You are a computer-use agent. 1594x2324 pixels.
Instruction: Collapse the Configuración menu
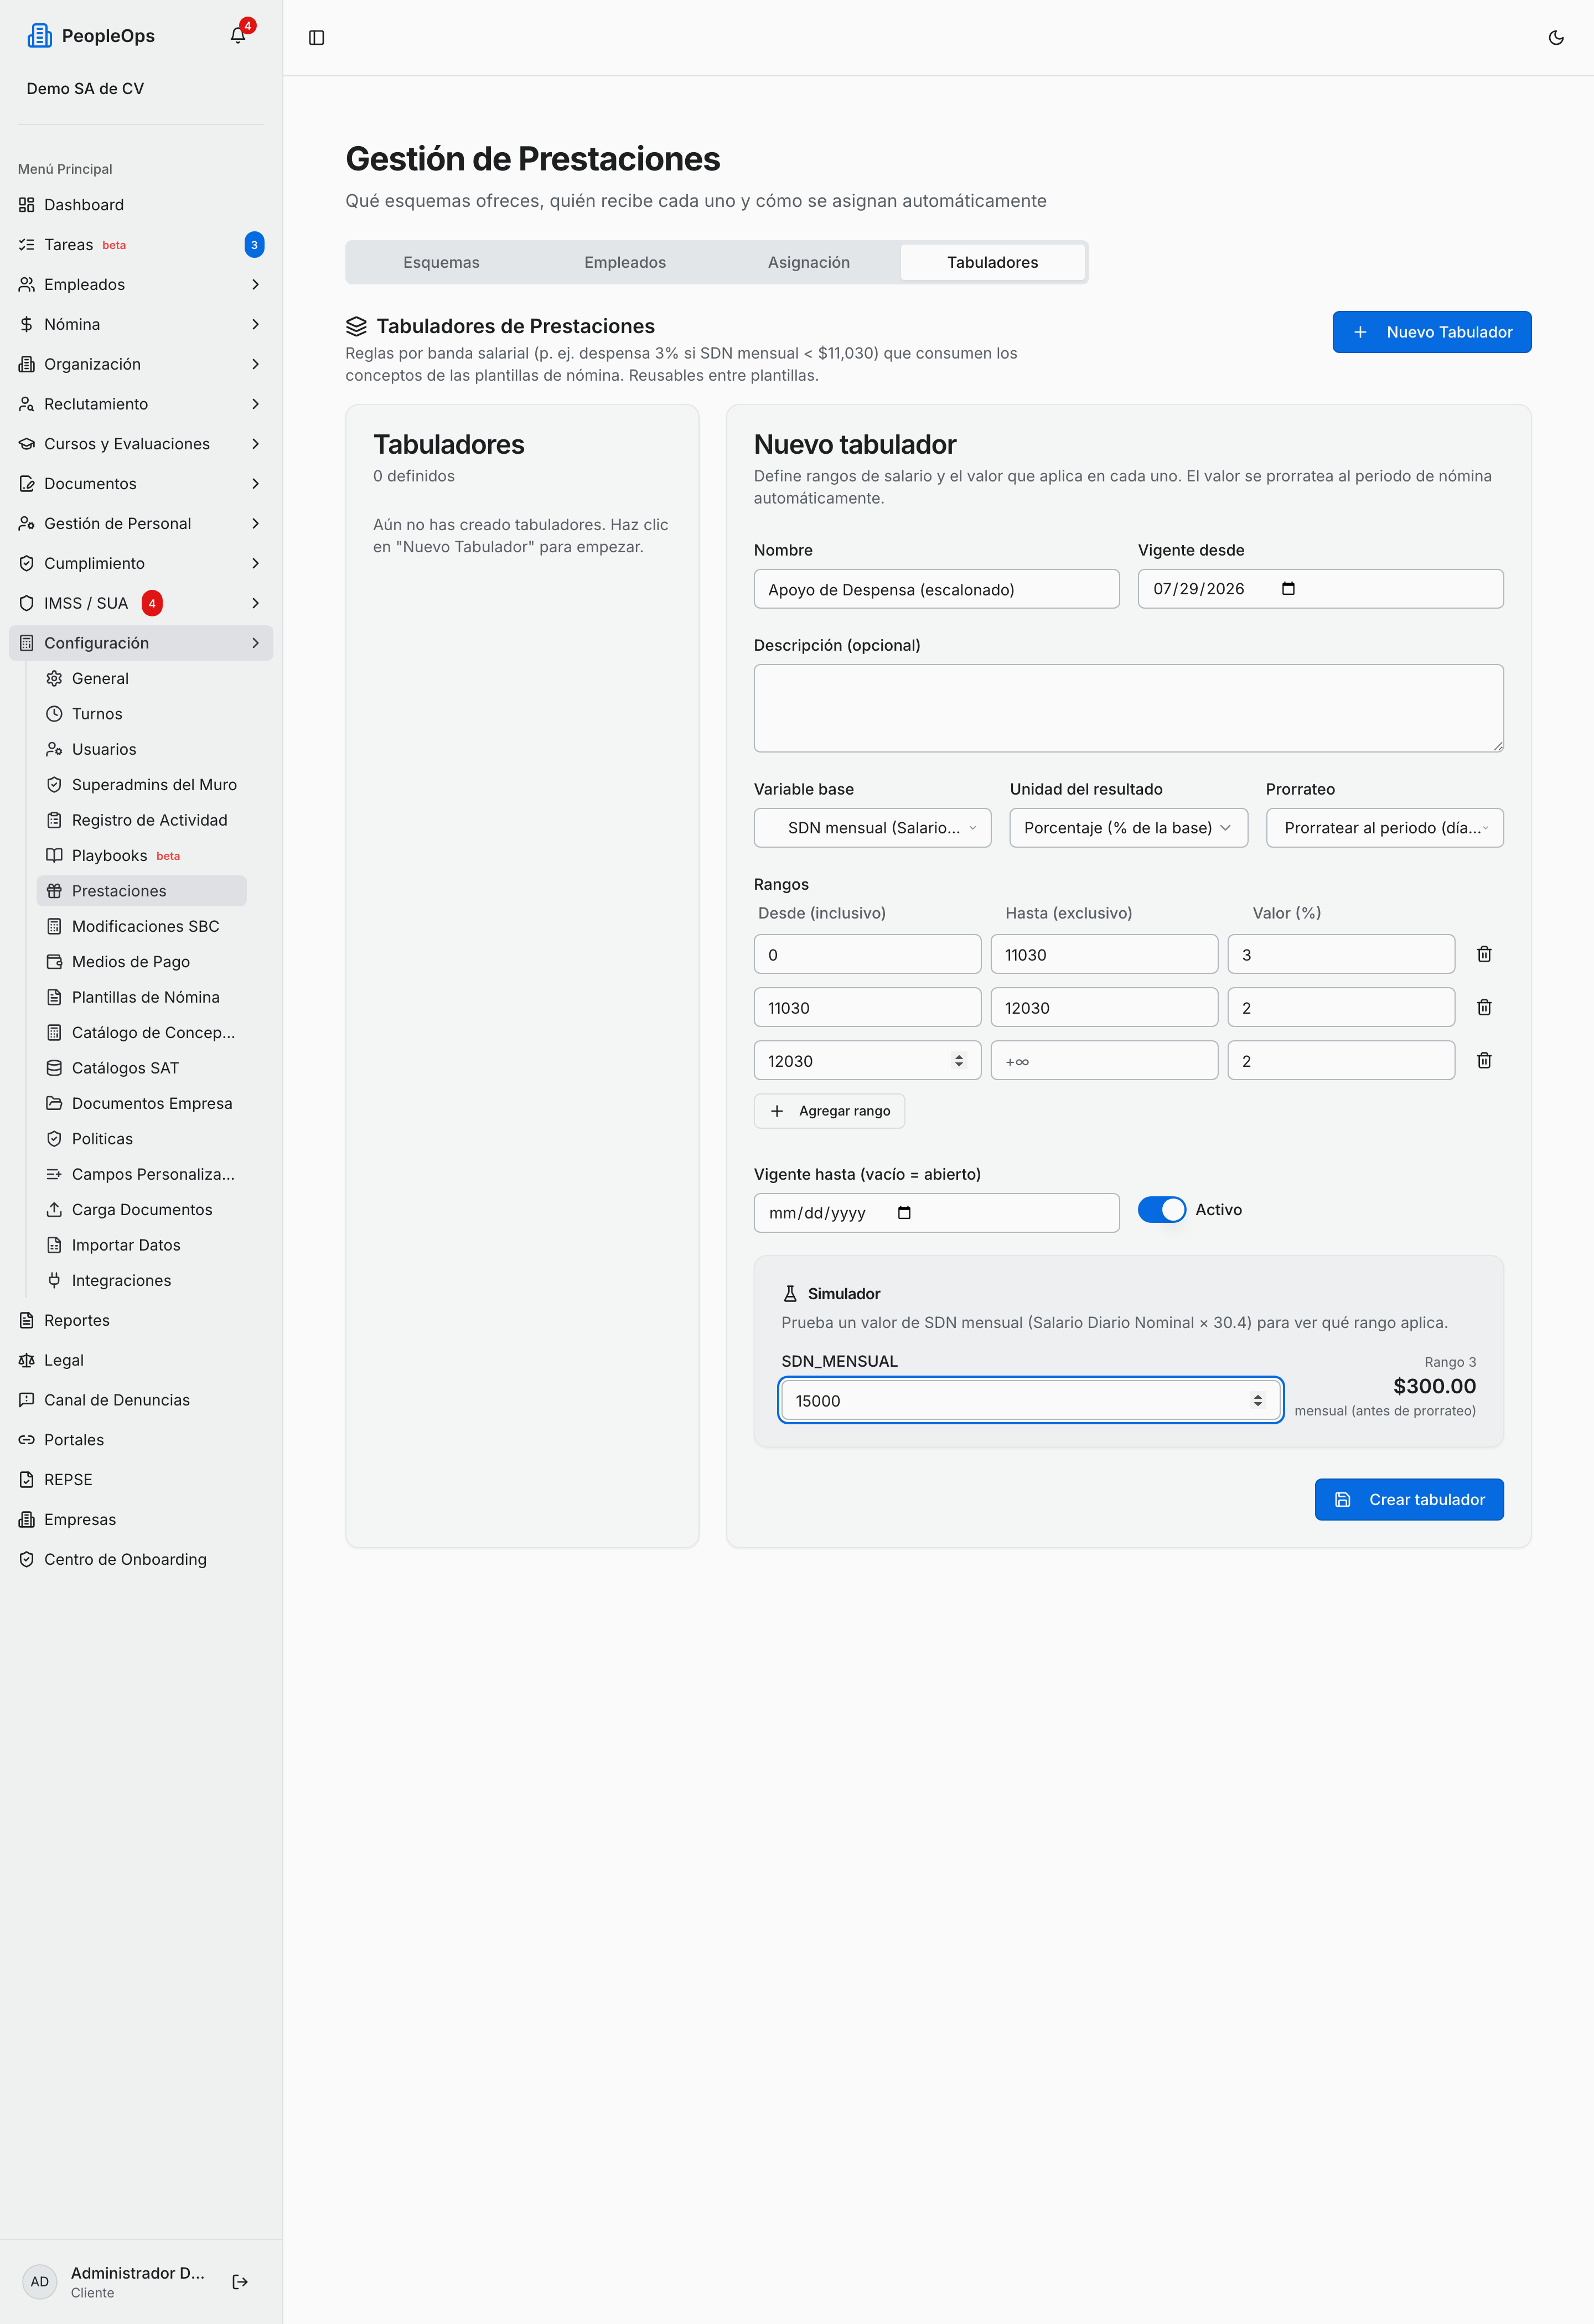click(x=141, y=643)
